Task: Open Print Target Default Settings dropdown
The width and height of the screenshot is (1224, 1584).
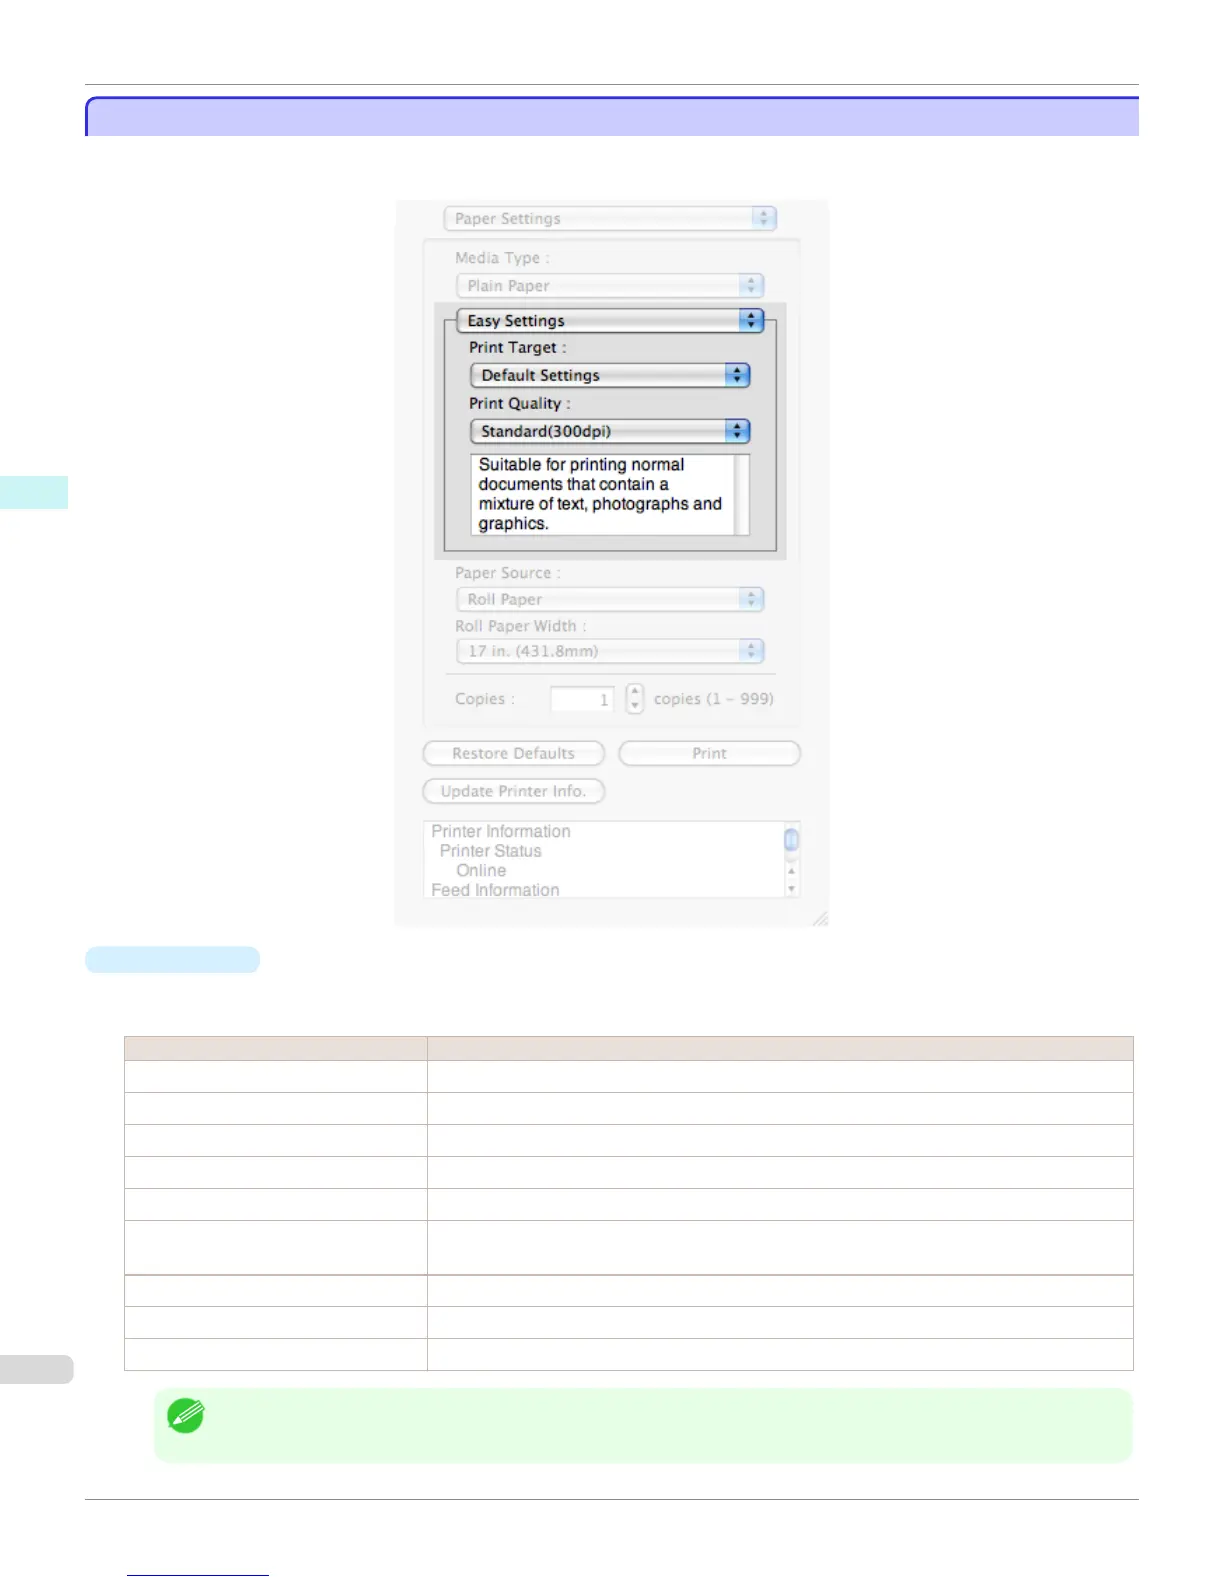Action: [x=610, y=375]
